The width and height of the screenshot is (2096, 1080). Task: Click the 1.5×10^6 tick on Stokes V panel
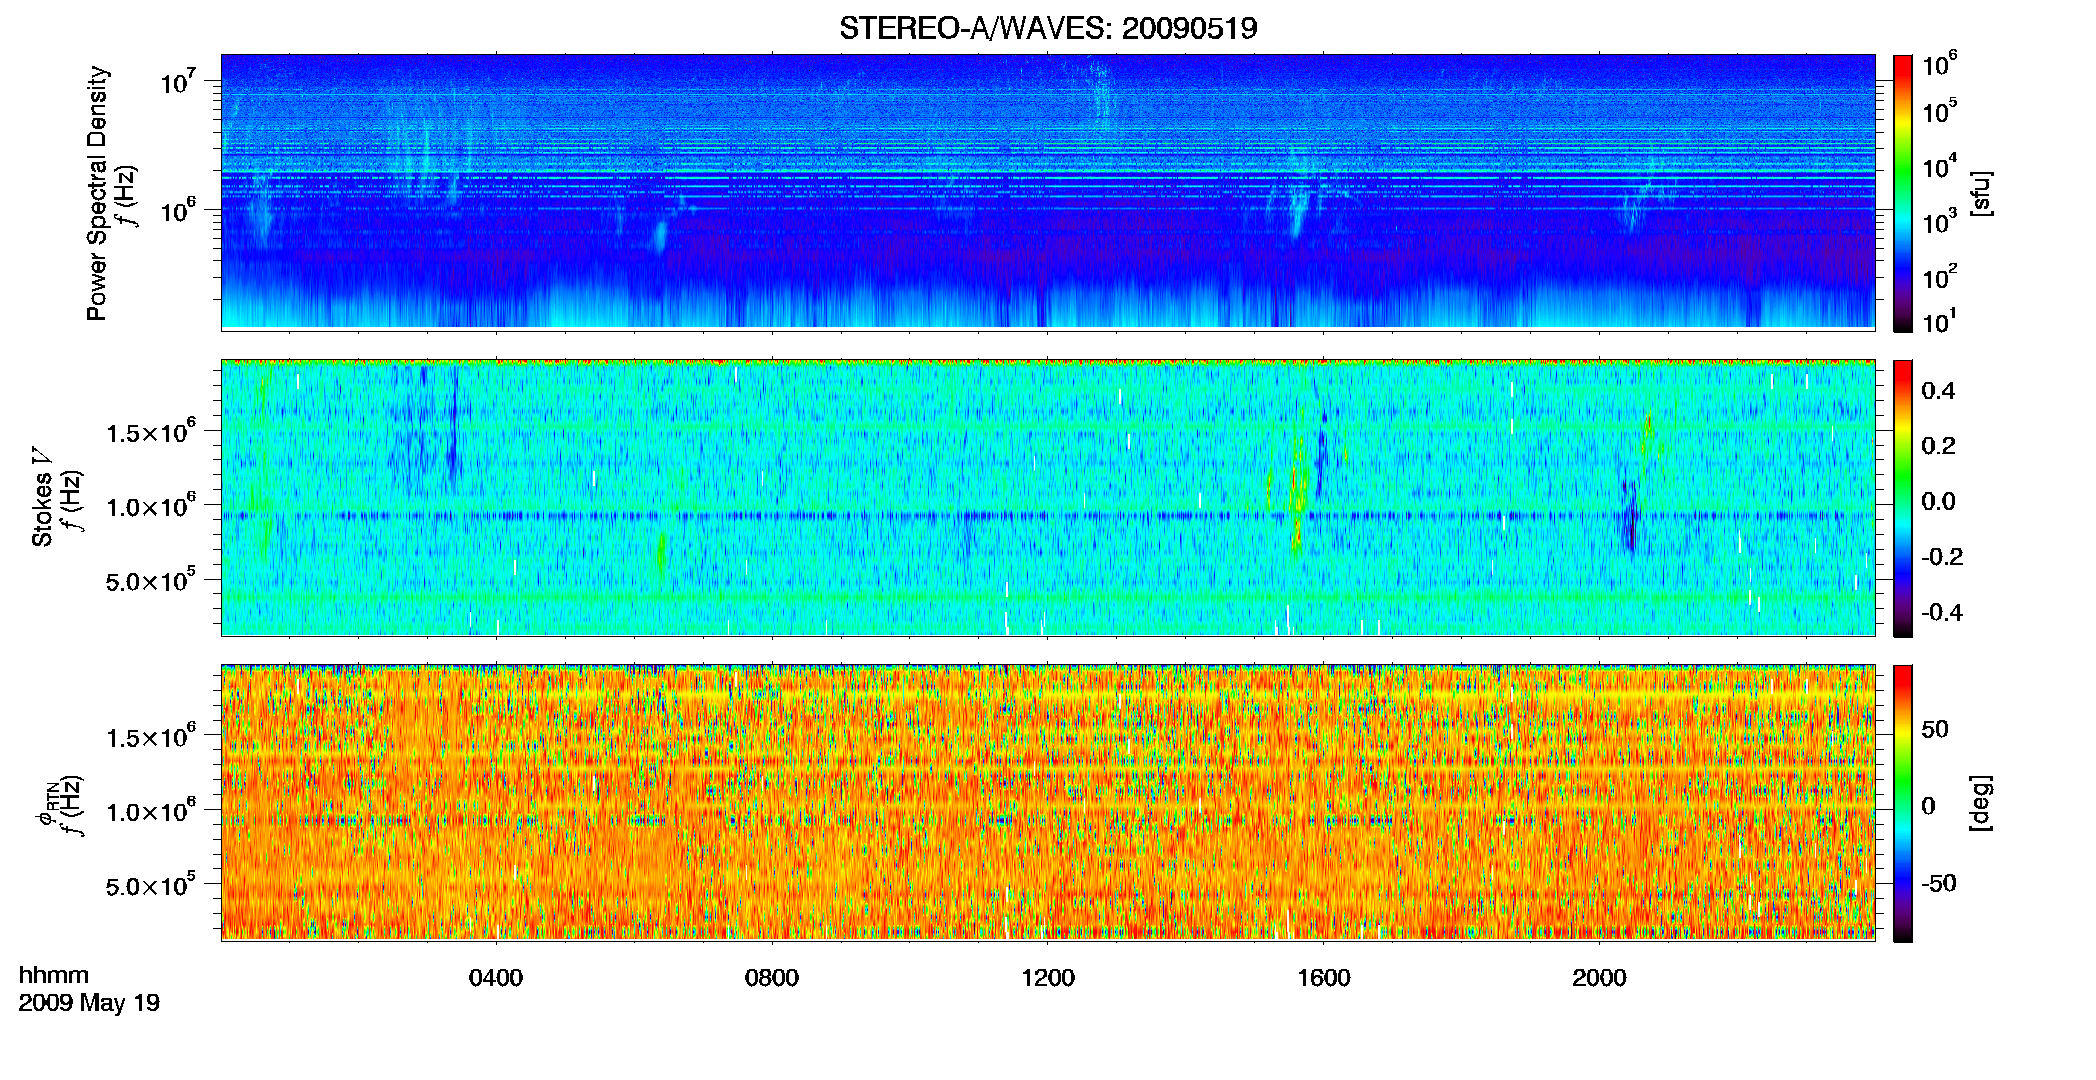click(152, 431)
